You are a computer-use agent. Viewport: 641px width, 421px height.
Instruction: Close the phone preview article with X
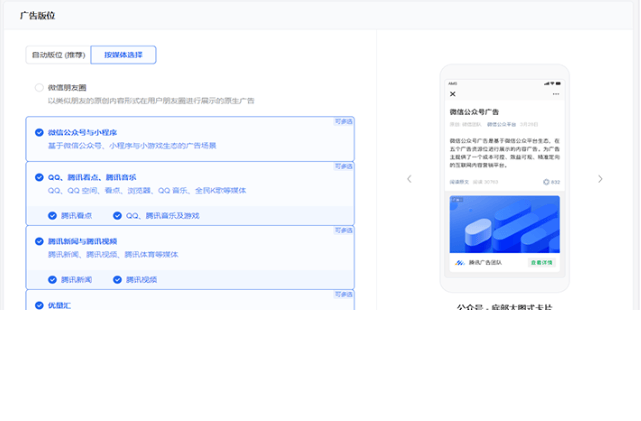453,94
